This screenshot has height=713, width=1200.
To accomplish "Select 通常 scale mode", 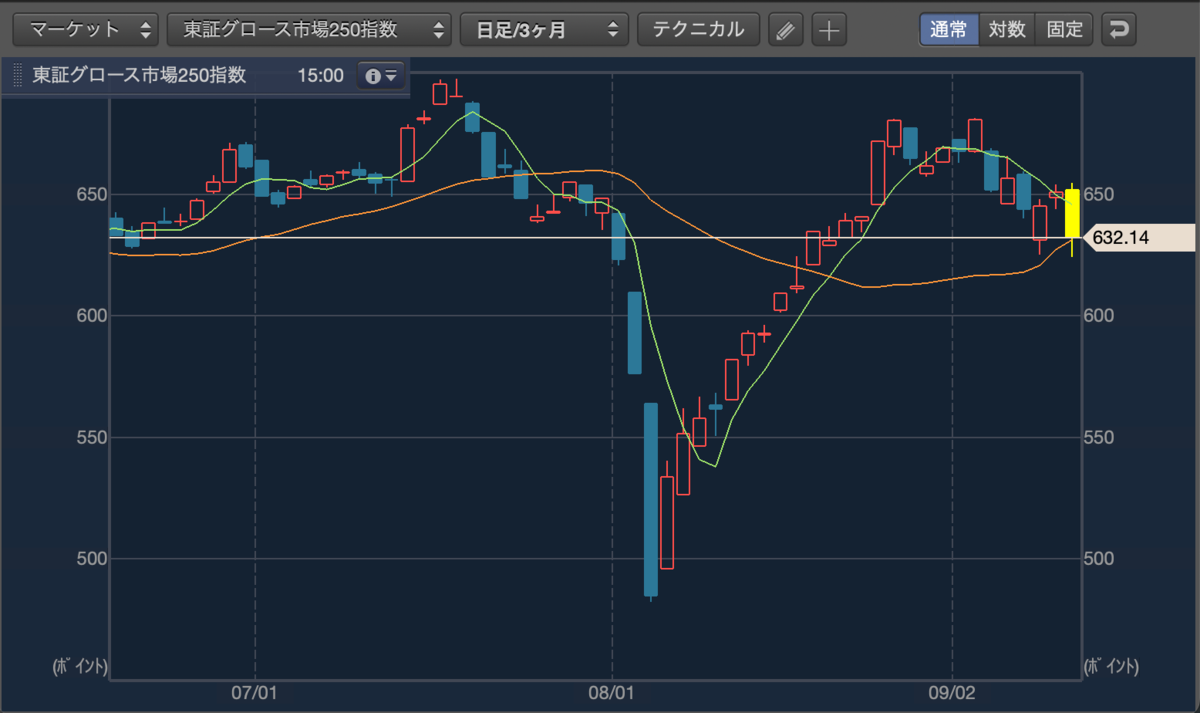I will point(948,29).
